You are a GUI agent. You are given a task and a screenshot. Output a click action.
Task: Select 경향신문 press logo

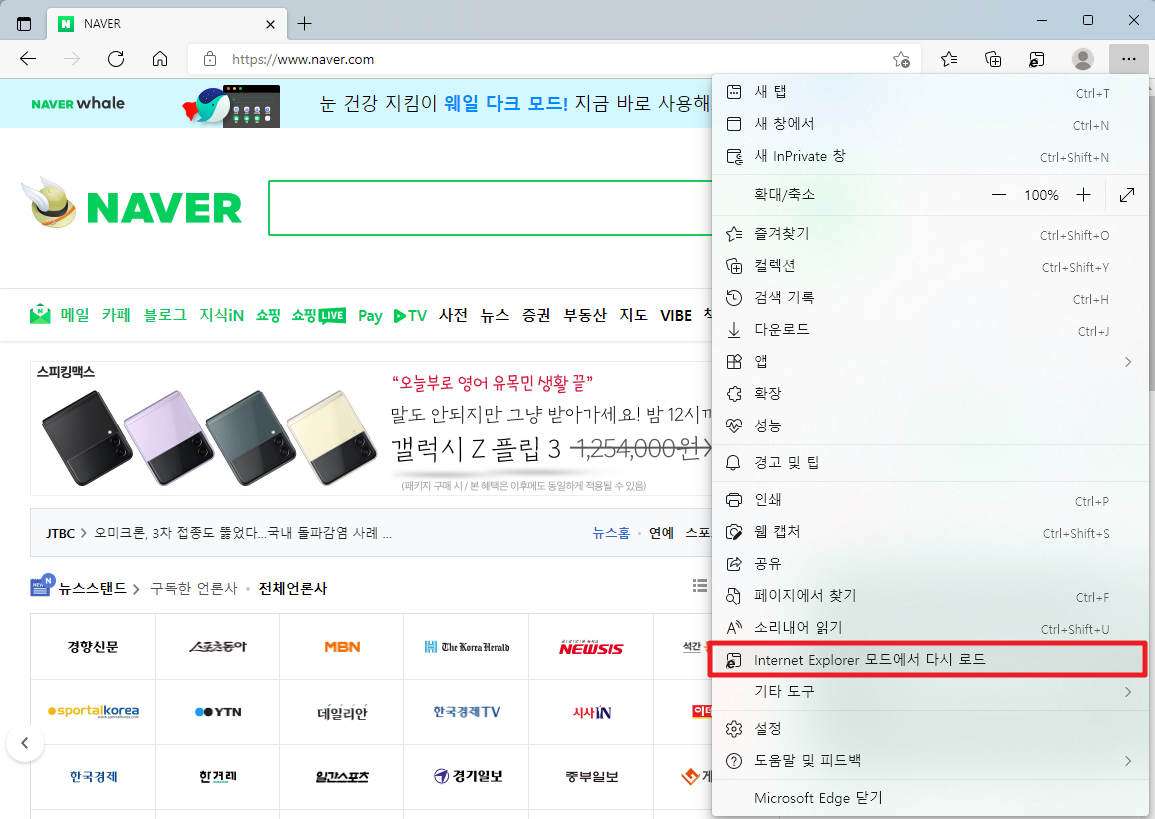(x=93, y=647)
